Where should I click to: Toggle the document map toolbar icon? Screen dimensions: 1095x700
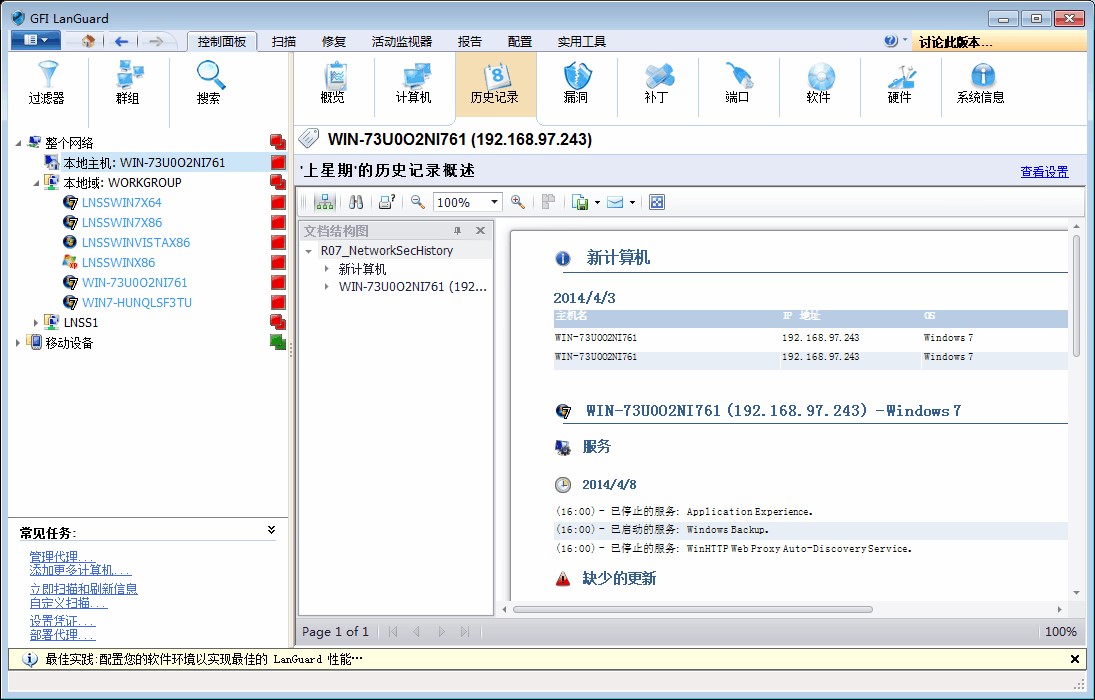pyautogui.click(x=325, y=203)
